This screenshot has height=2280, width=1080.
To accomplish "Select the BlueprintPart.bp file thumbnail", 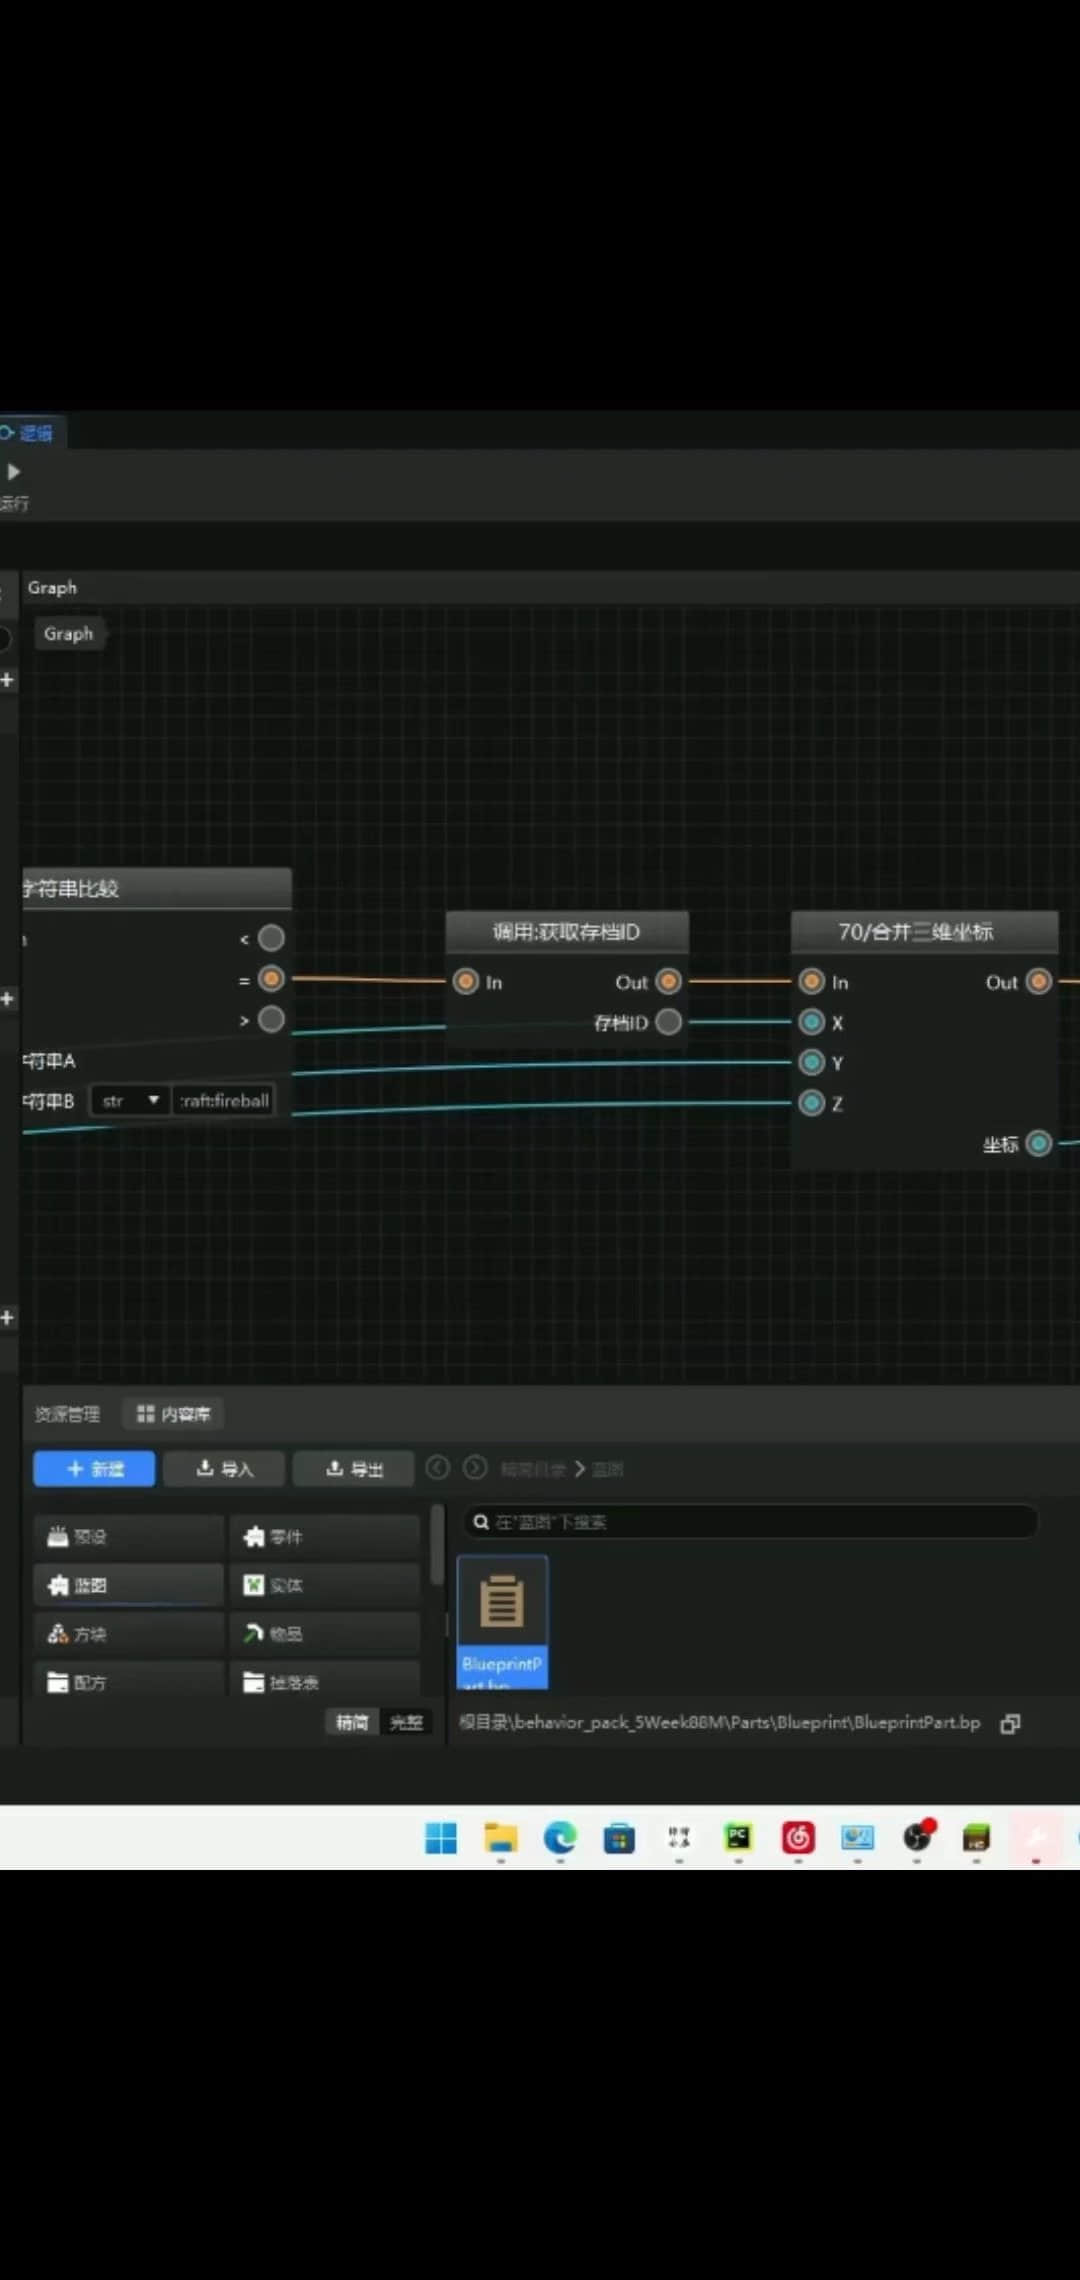I will click(502, 1620).
